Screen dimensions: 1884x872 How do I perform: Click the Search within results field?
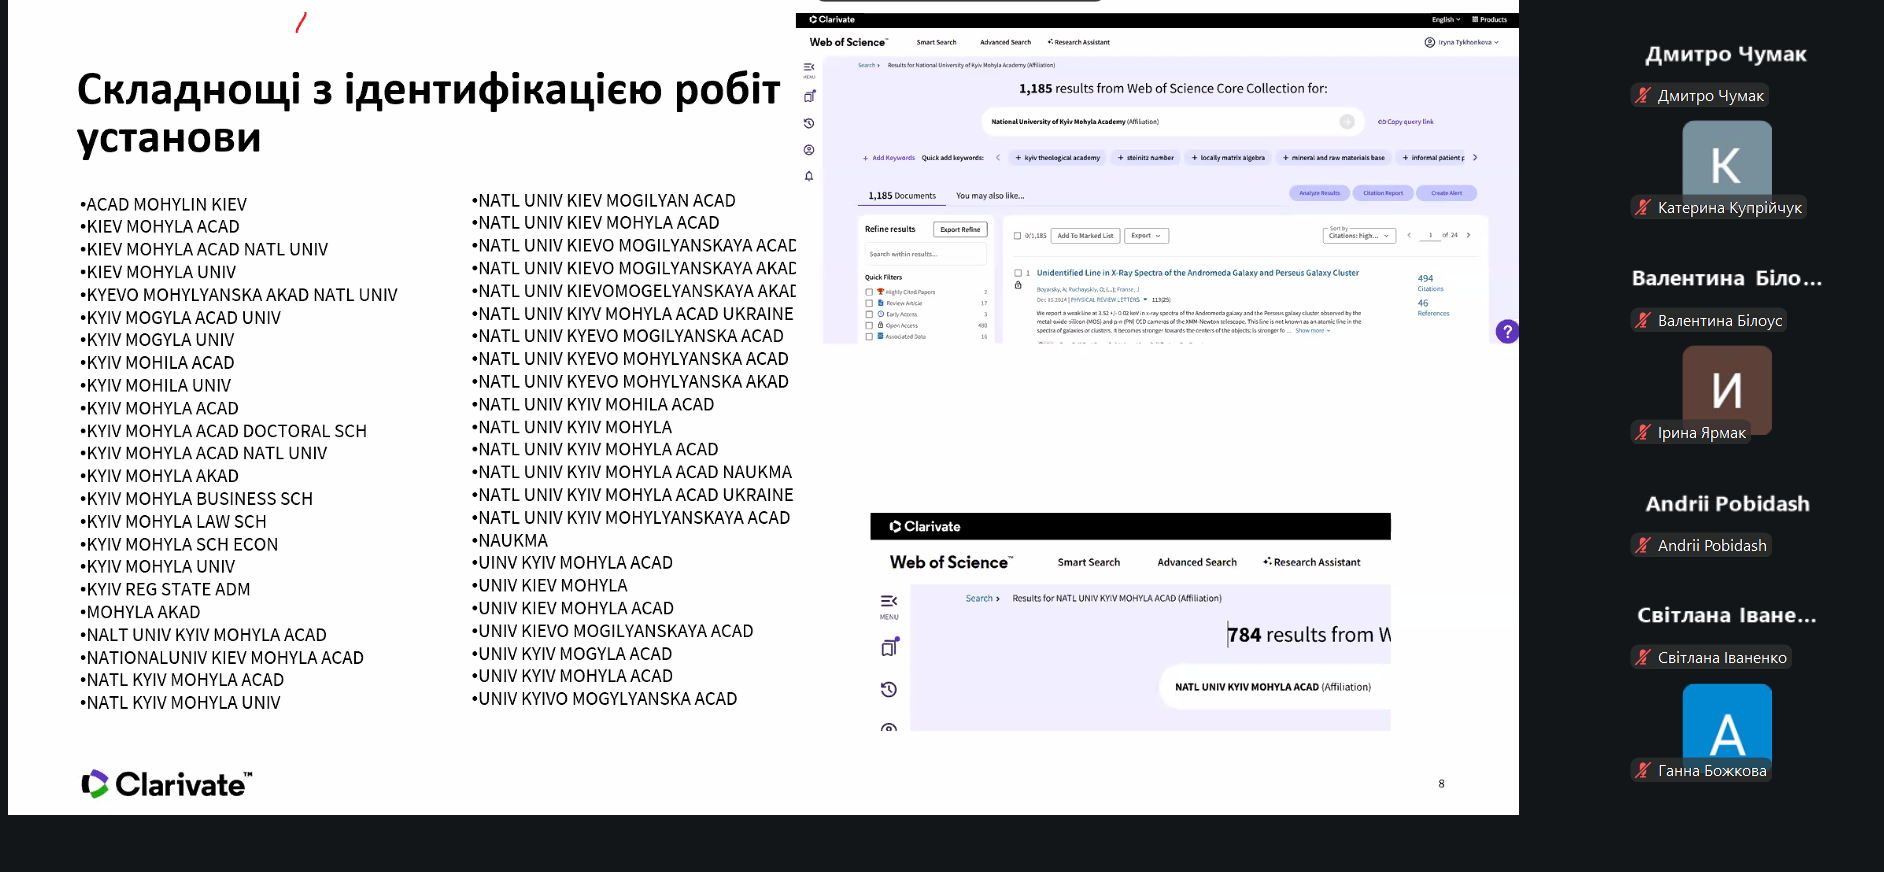tap(924, 254)
